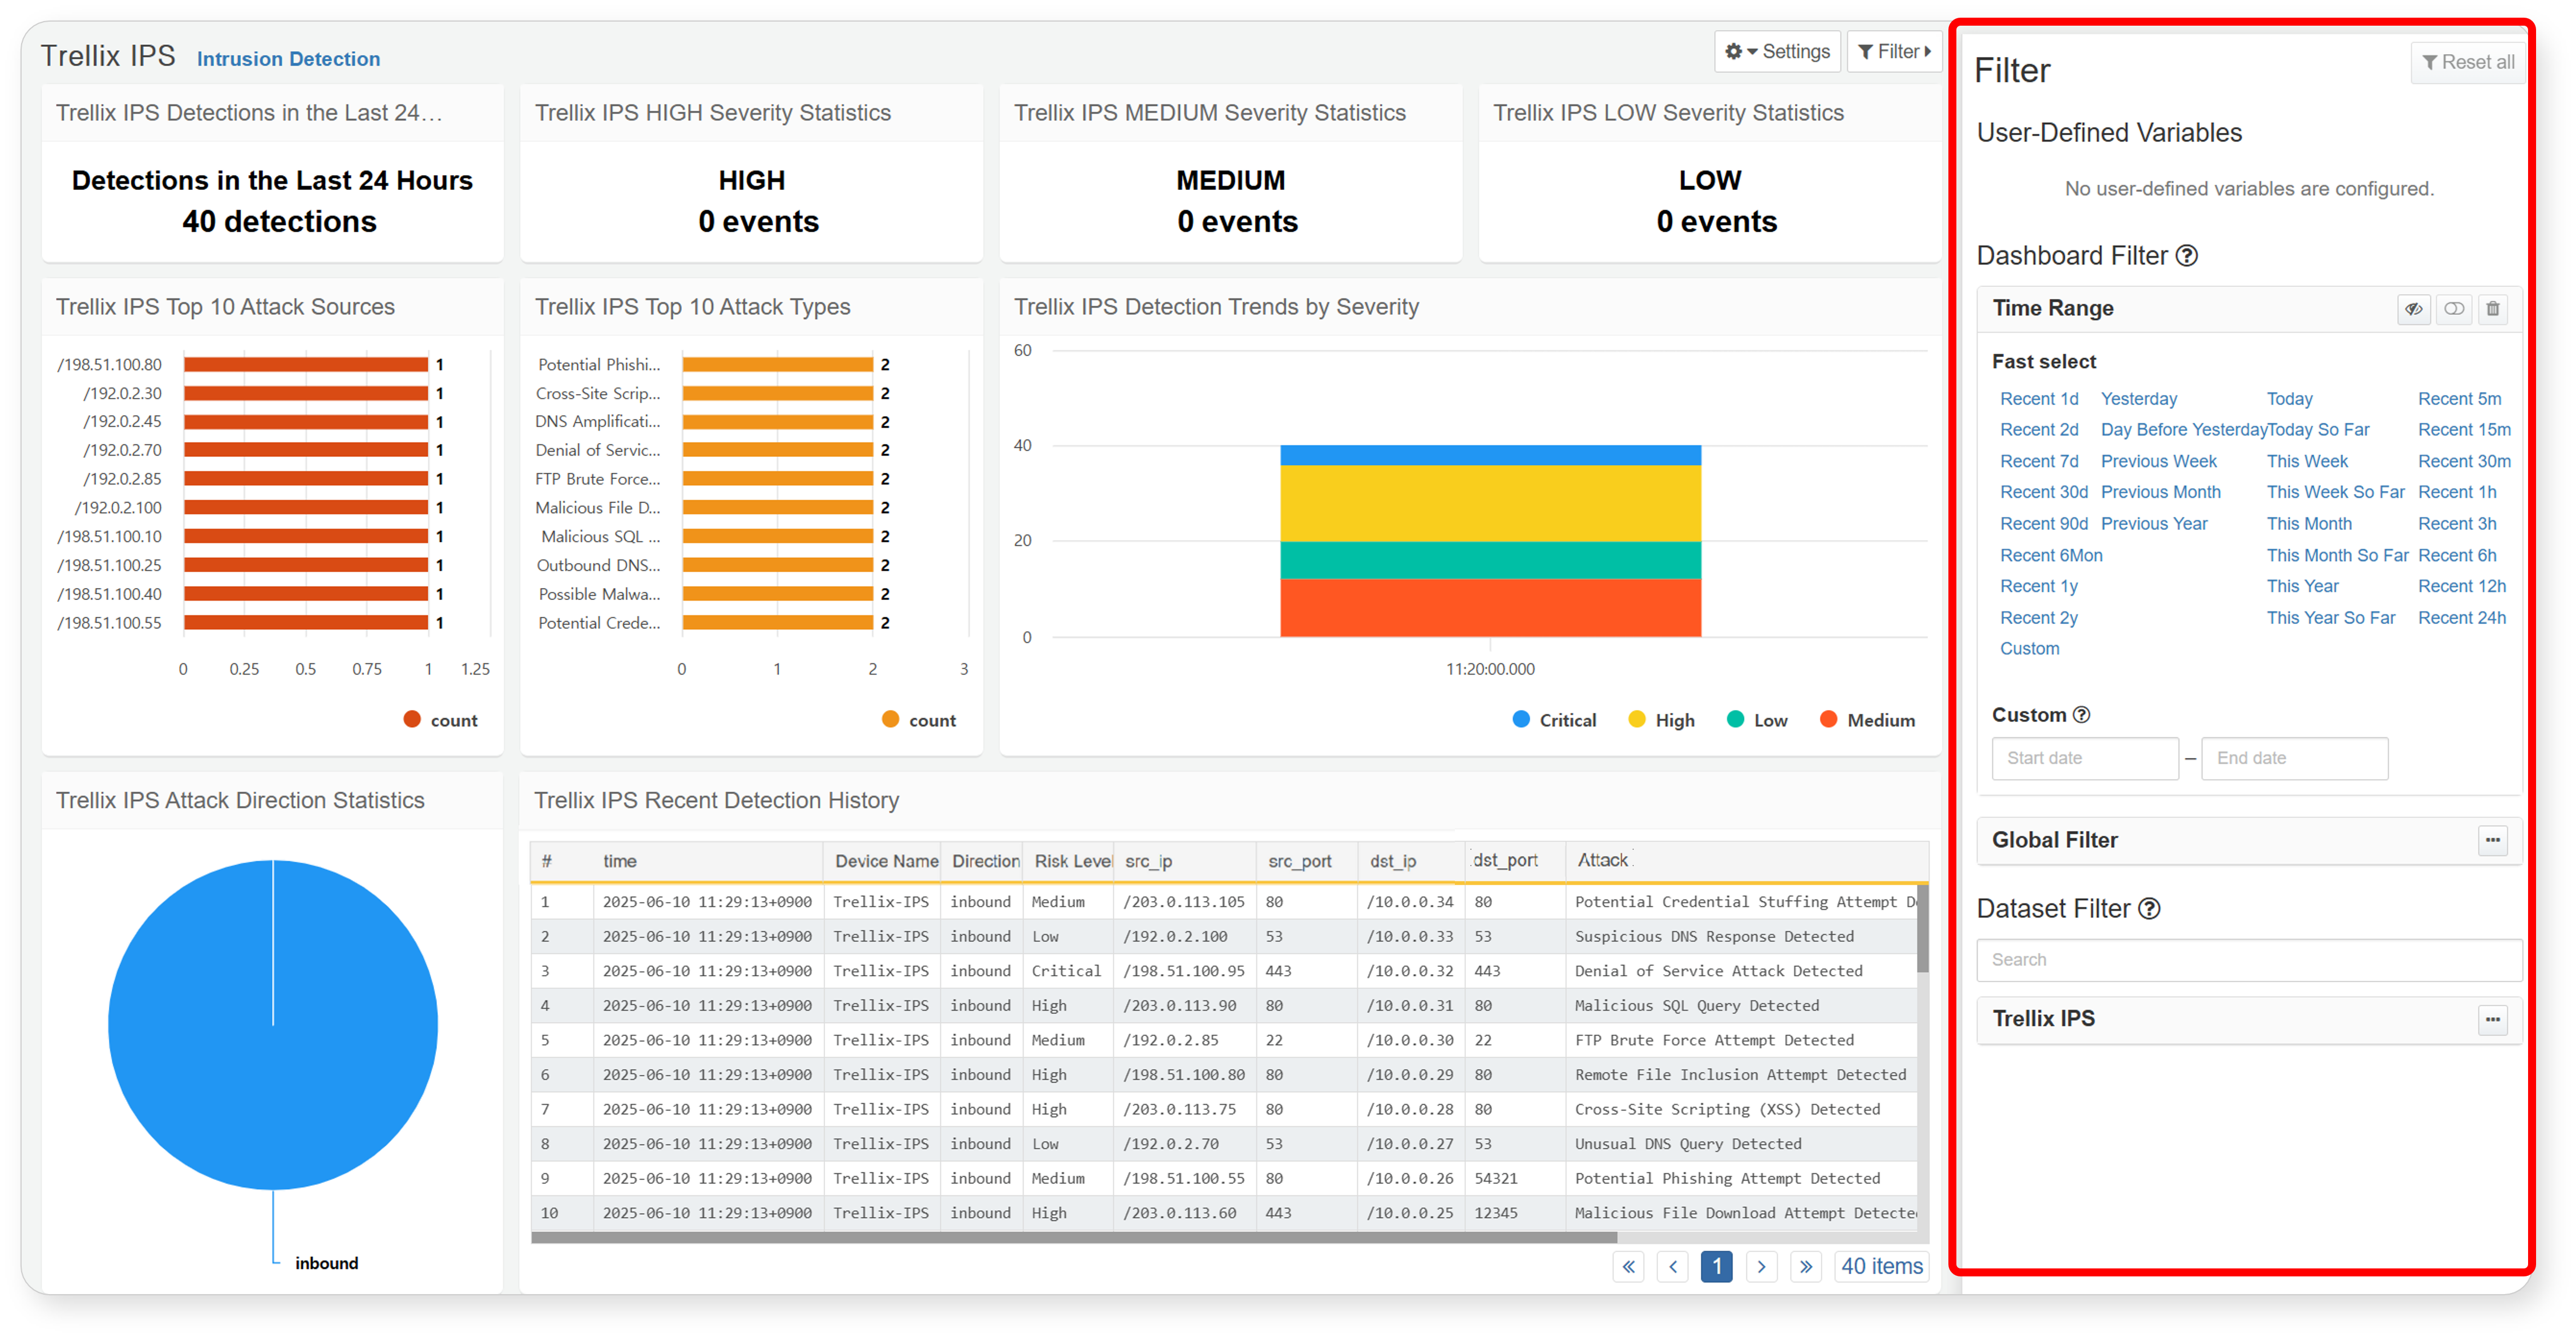Go to next page of detection history

1761,1267
